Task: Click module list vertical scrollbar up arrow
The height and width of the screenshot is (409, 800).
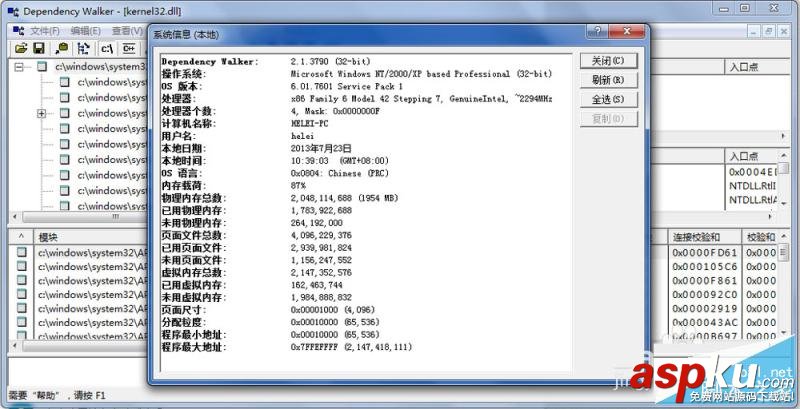Action: pos(784,236)
